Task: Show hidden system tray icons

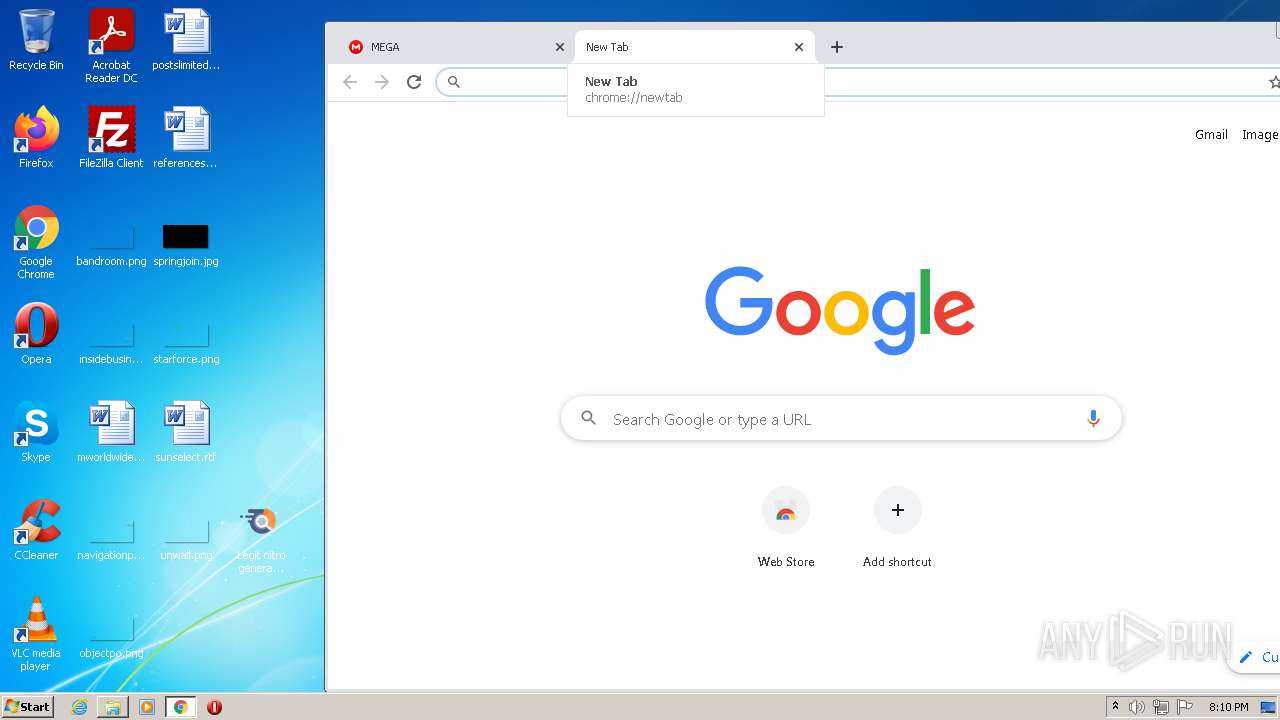Action: point(1115,707)
